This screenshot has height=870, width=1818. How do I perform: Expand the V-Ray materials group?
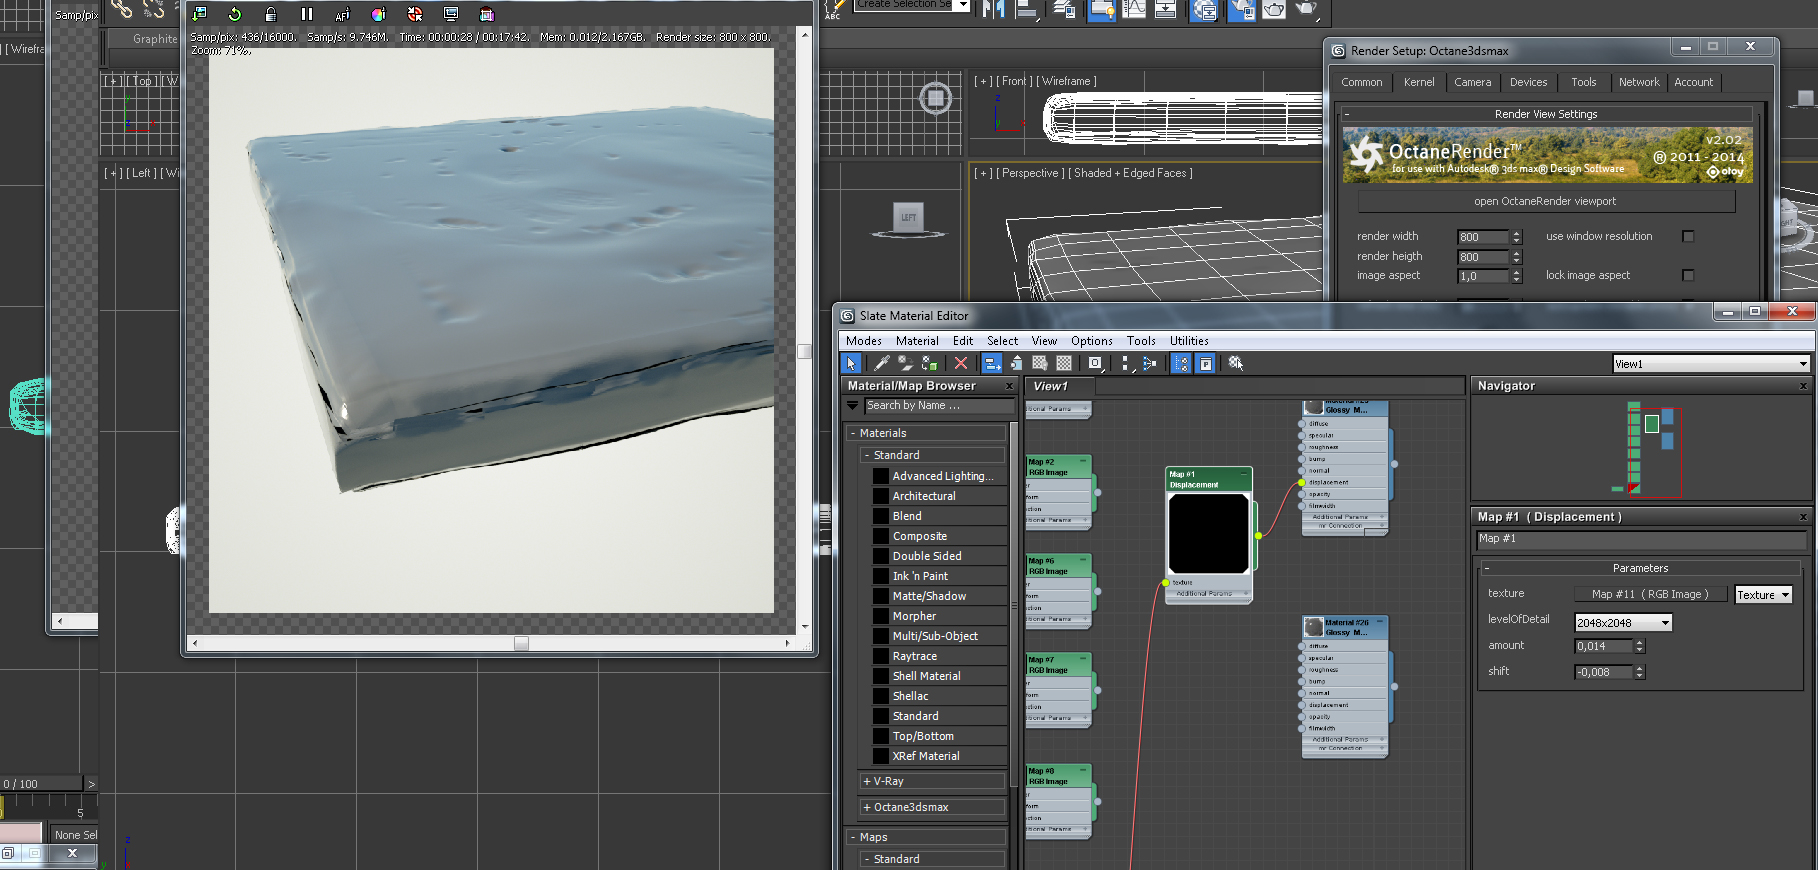click(x=867, y=781)
